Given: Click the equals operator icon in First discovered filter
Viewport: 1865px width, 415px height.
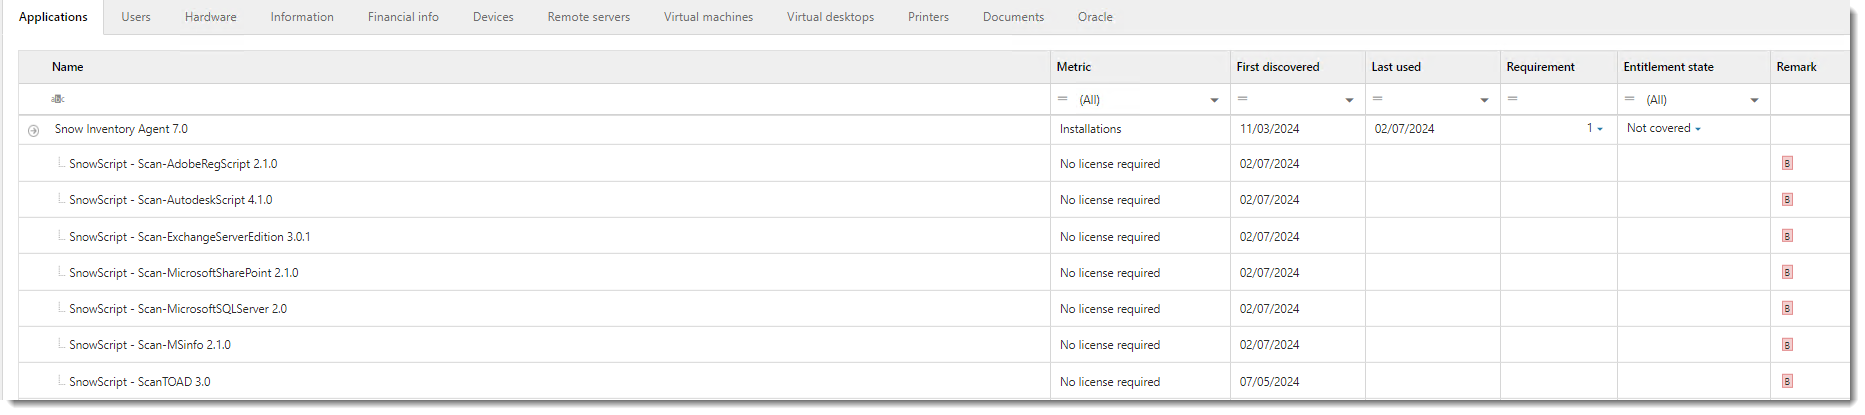Looking at the screenshot, I should (1242, 99).
